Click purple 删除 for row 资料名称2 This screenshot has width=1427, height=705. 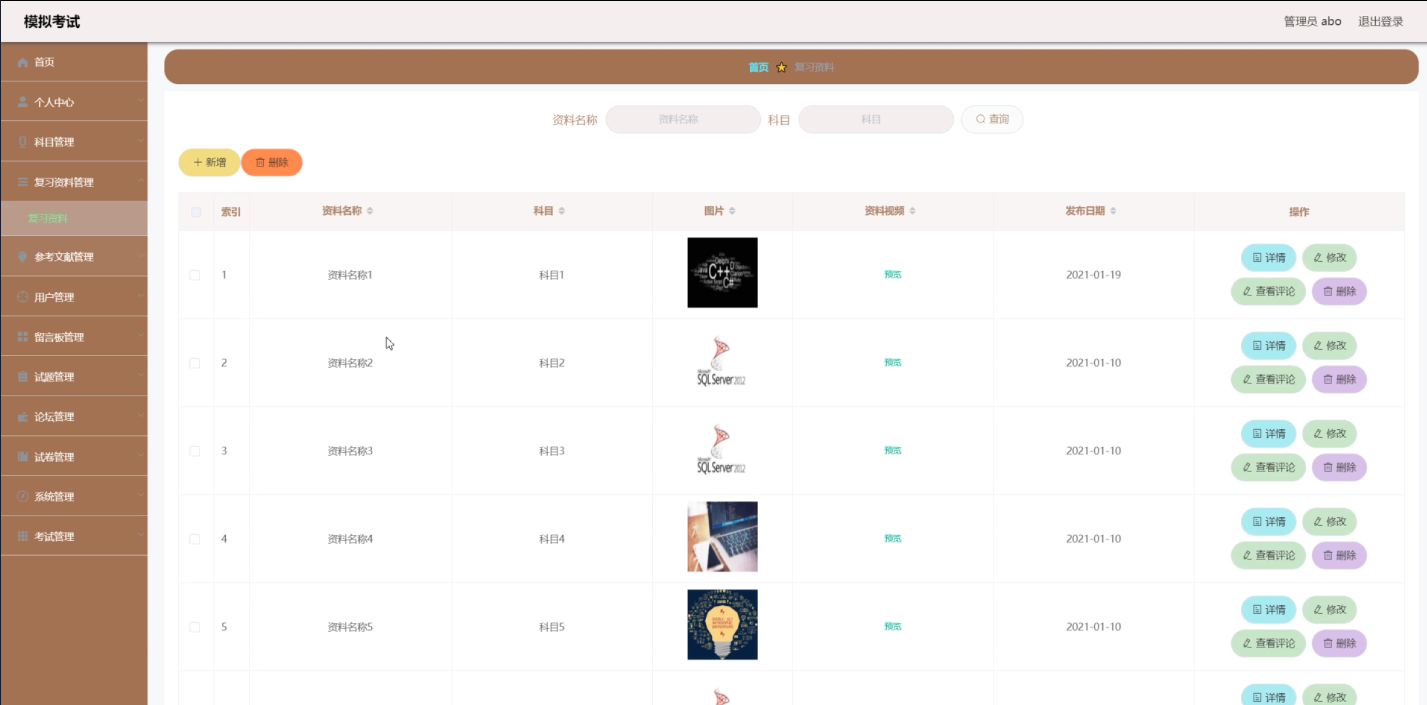(1339, 380)
